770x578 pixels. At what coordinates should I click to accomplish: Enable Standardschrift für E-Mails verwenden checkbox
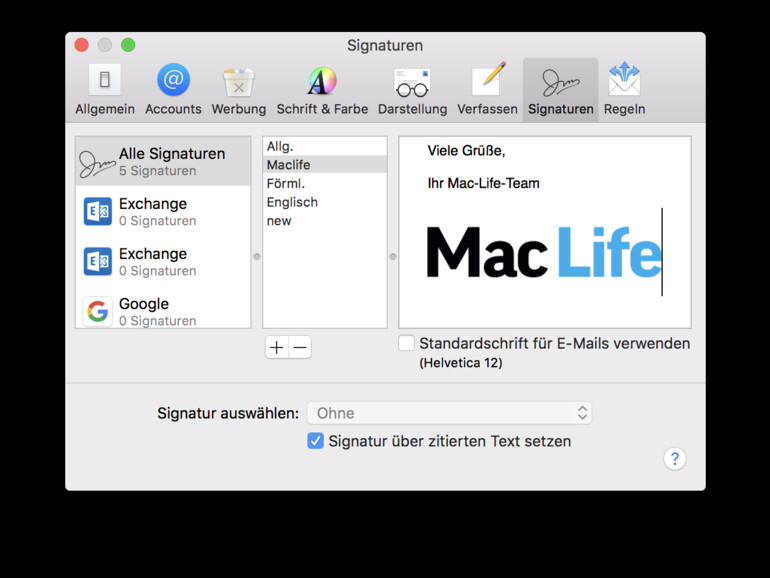[x=406, y=343]
